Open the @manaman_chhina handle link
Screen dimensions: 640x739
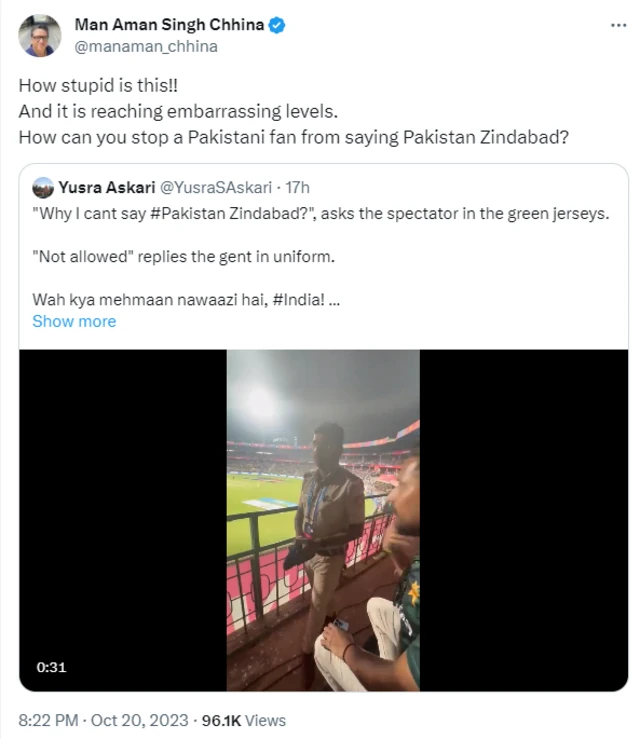click(x=146, y=46)
